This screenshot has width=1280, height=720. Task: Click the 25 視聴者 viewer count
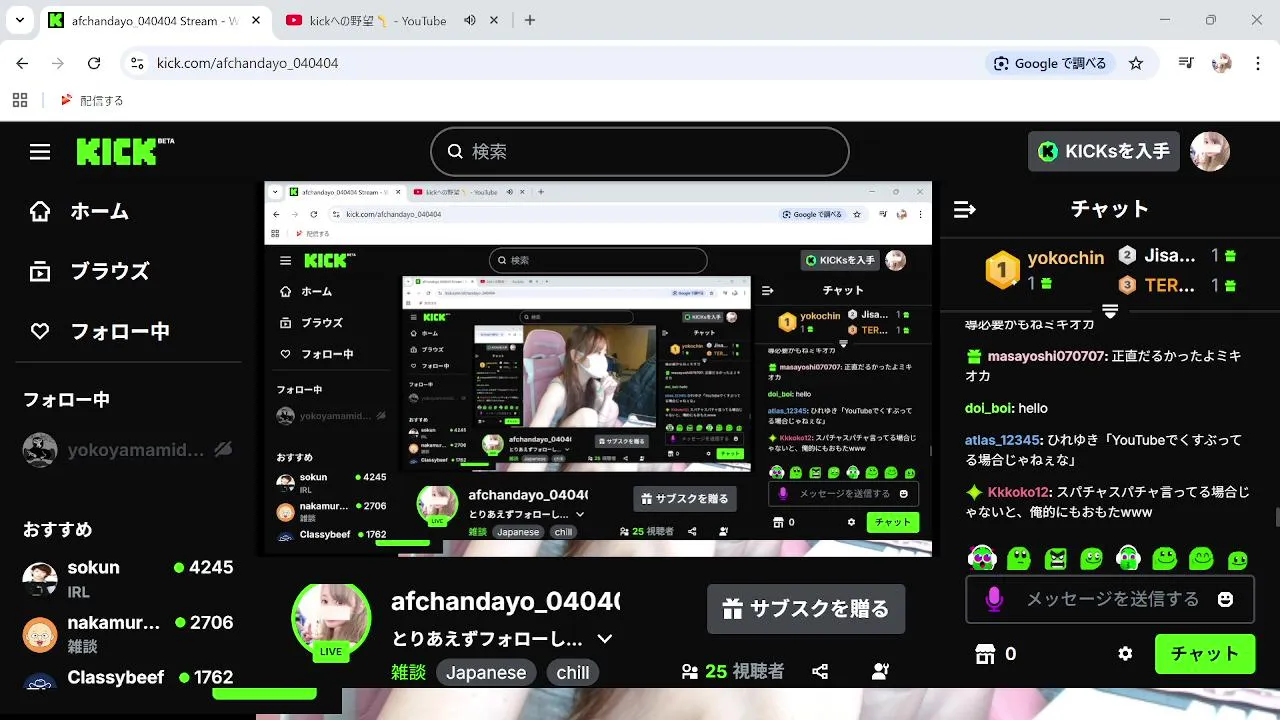coord(733,672)
